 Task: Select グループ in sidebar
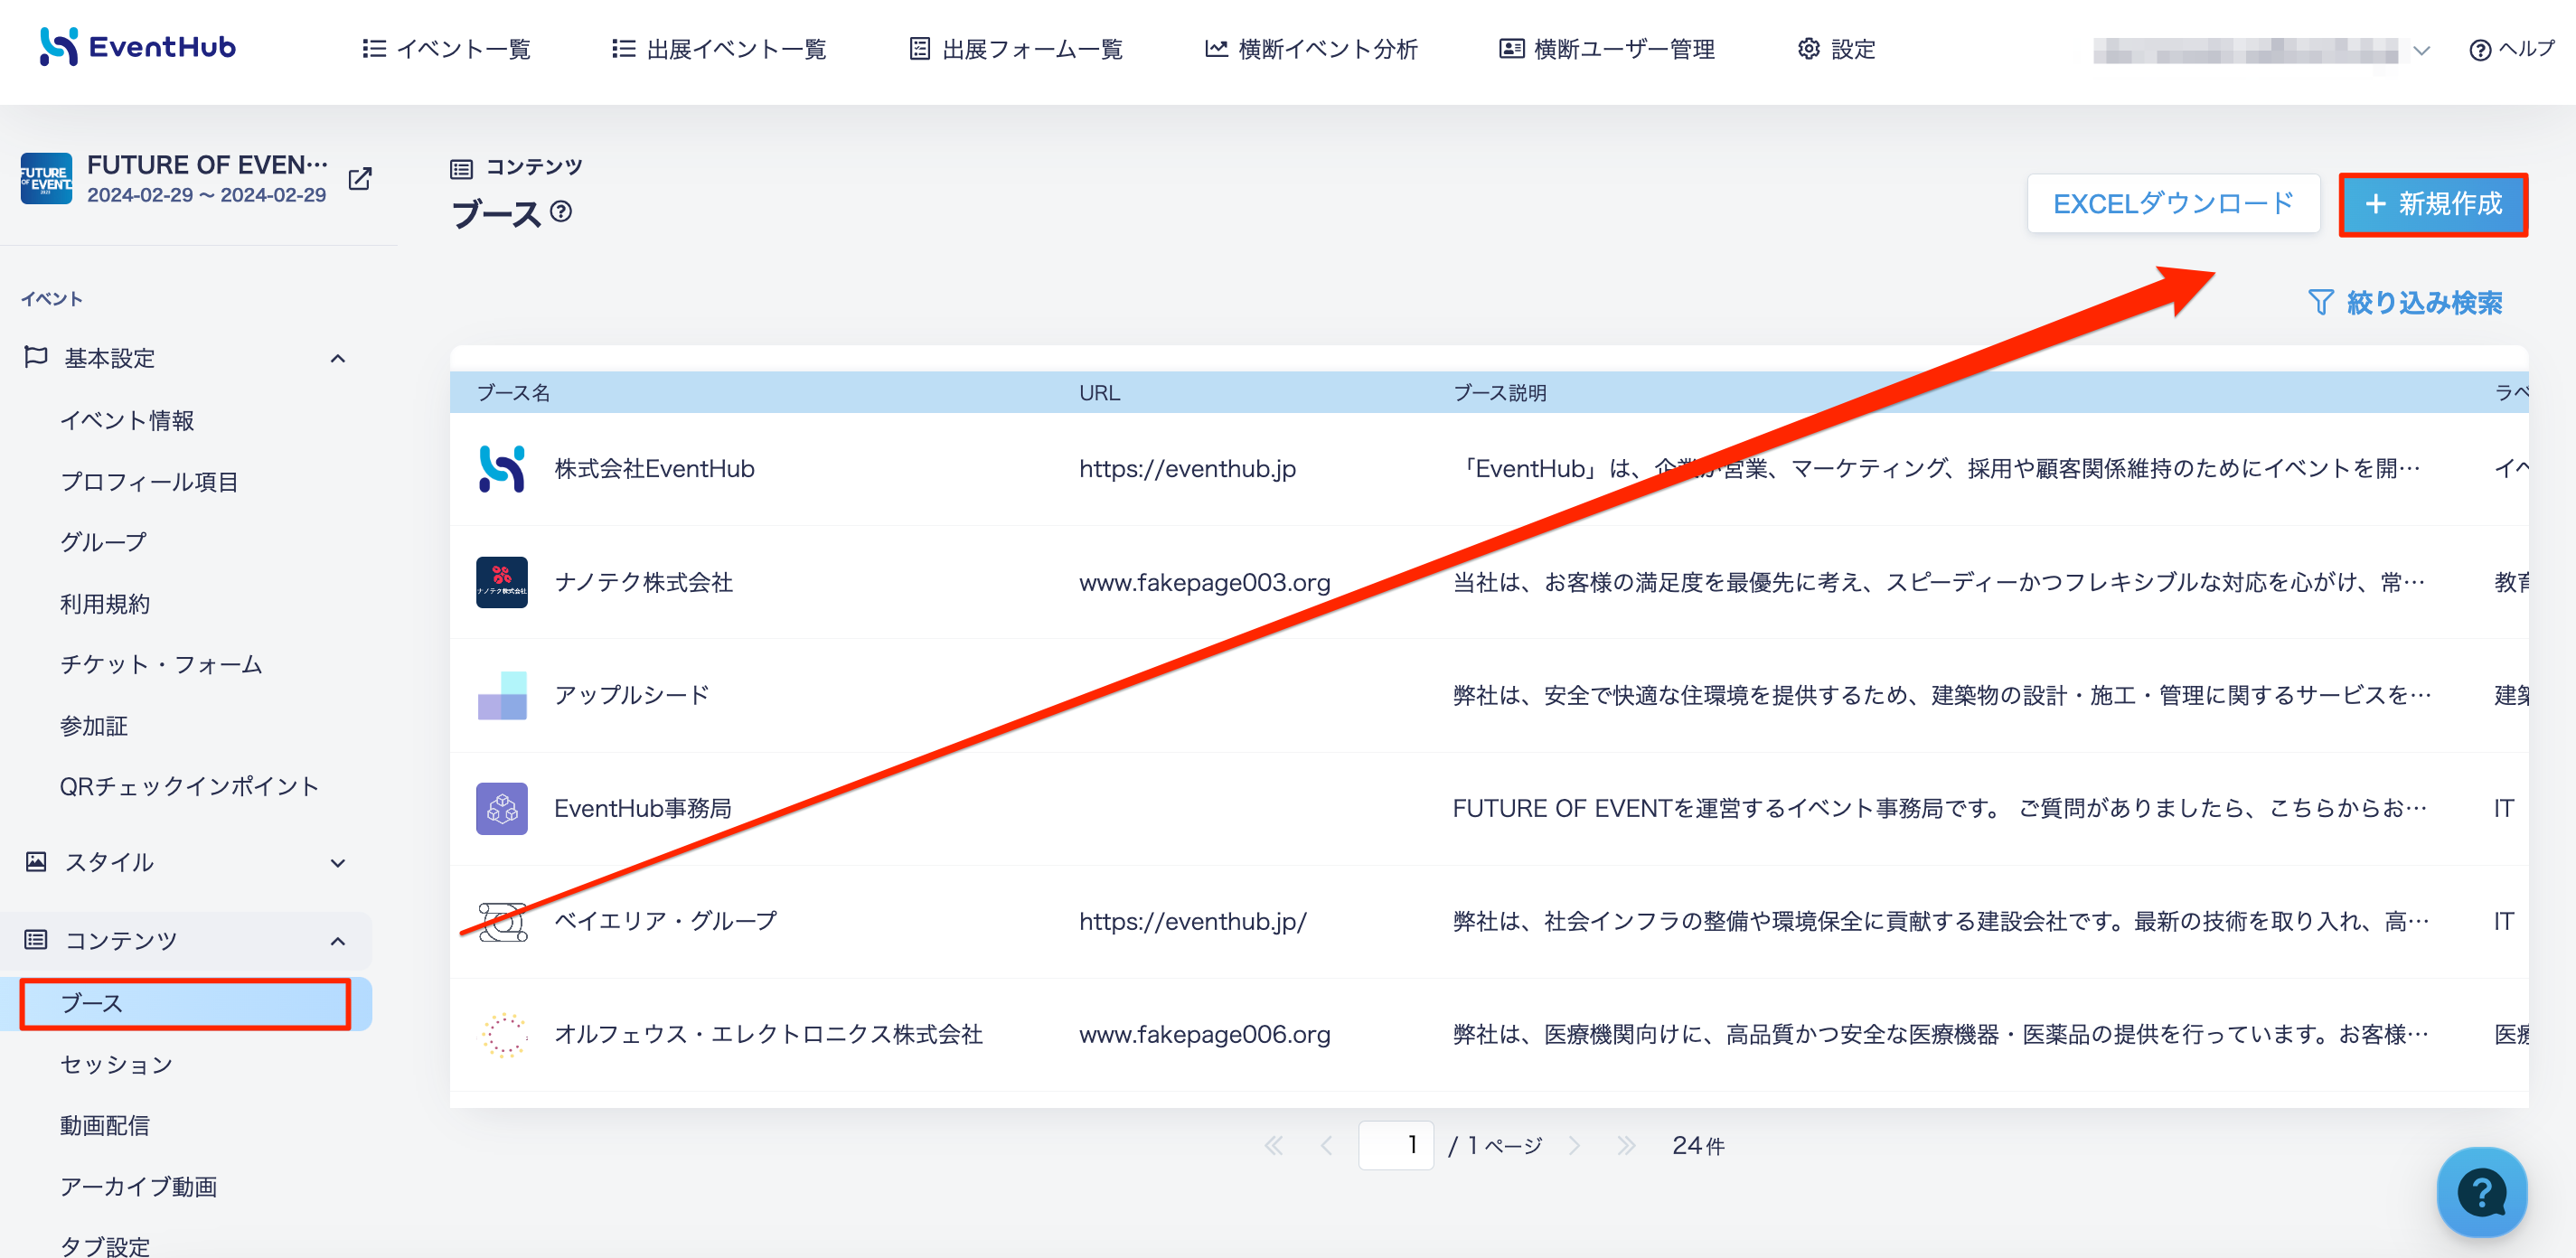(103, 542)
